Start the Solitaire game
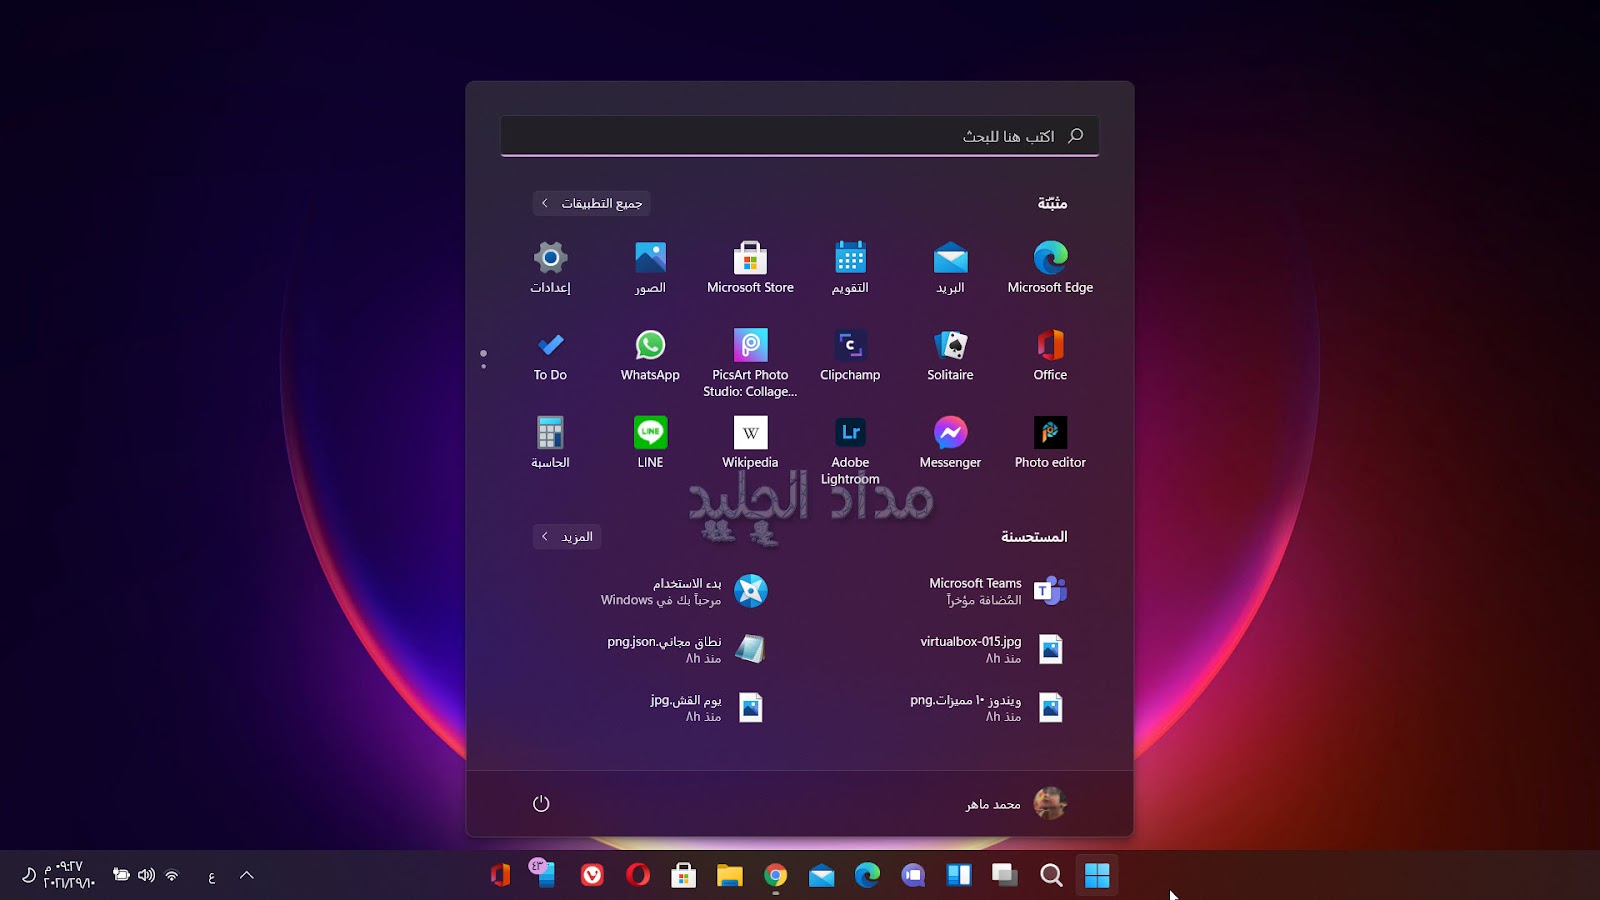Screen dimensions: 1600x900 pos(950,355)
